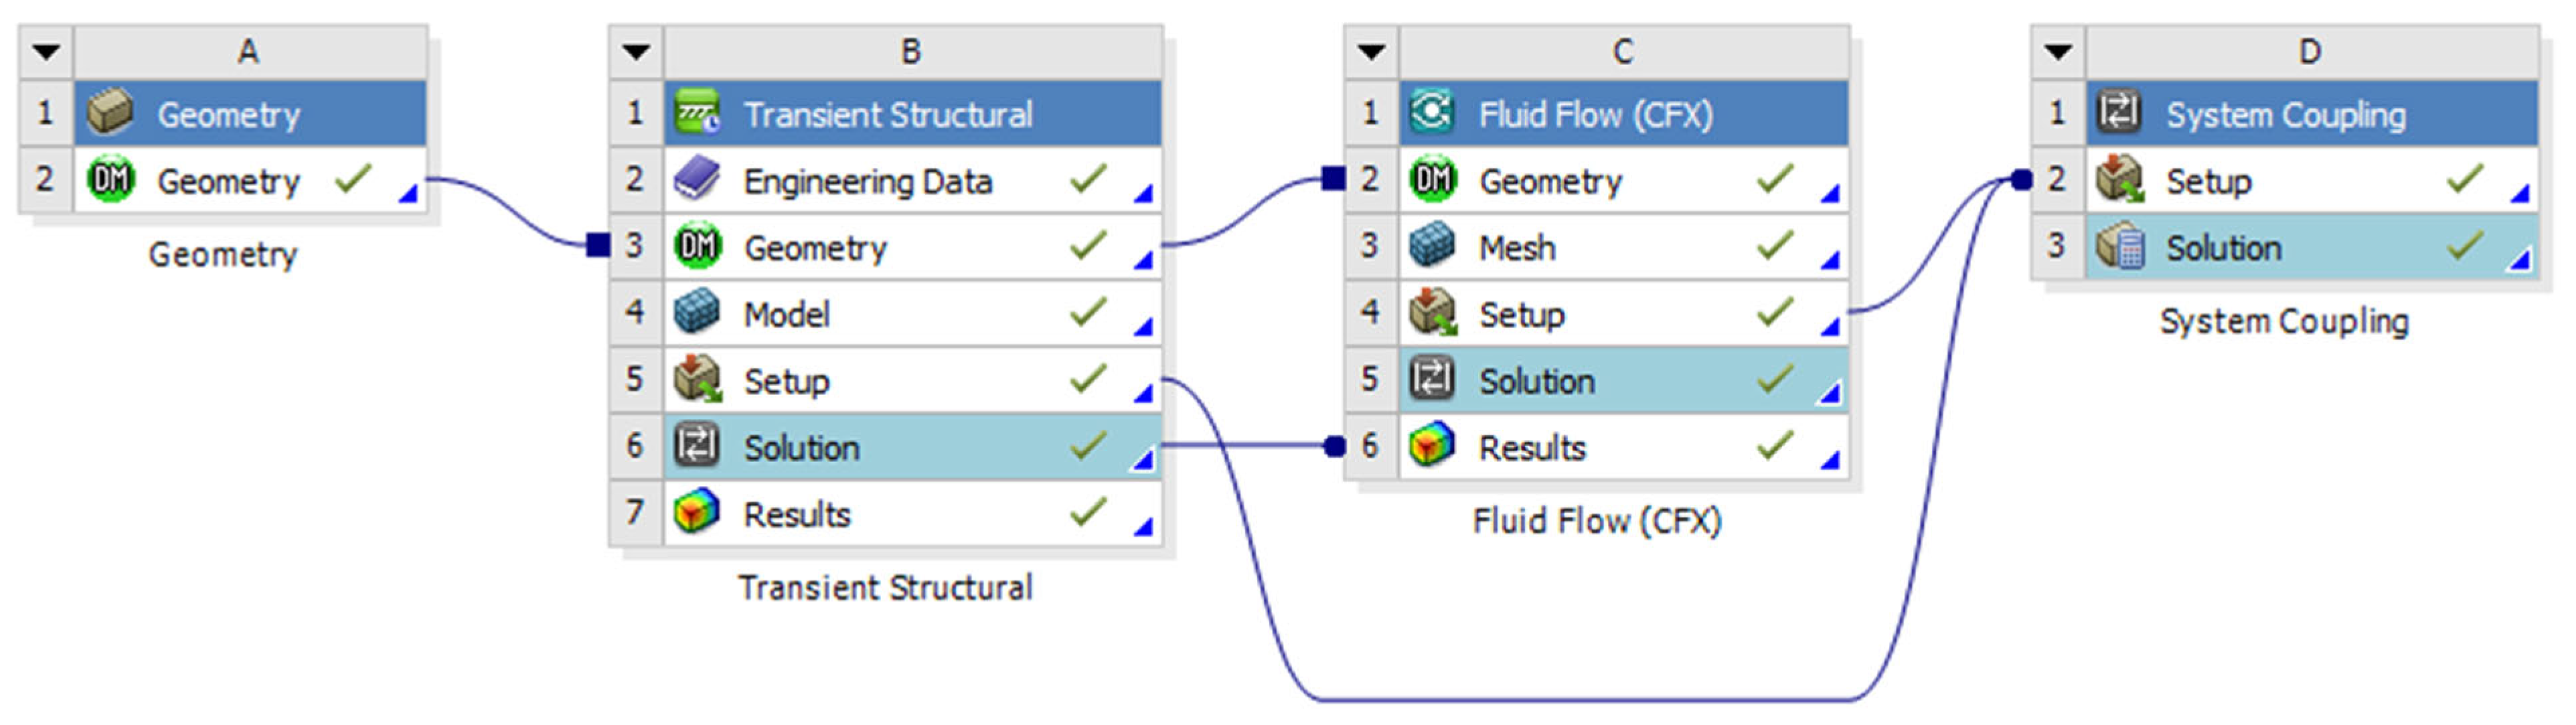
Task: Click the Transient Structural header icon
Action: (x=696, y=113)
